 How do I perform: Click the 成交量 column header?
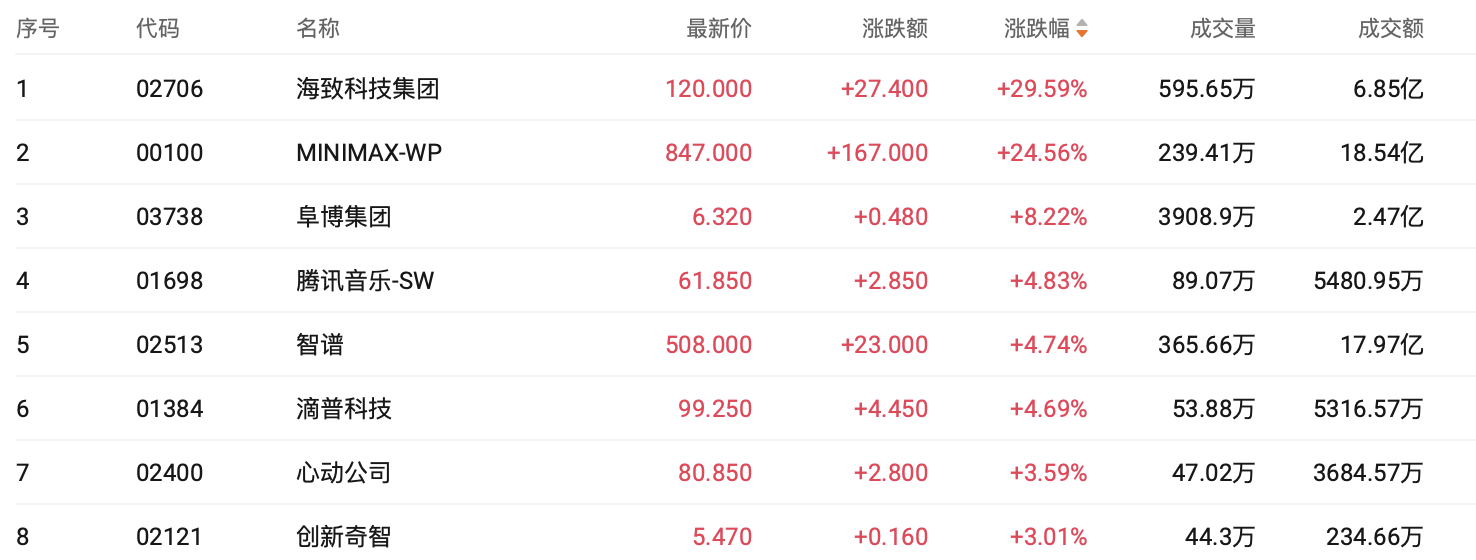pos(1222,29)
